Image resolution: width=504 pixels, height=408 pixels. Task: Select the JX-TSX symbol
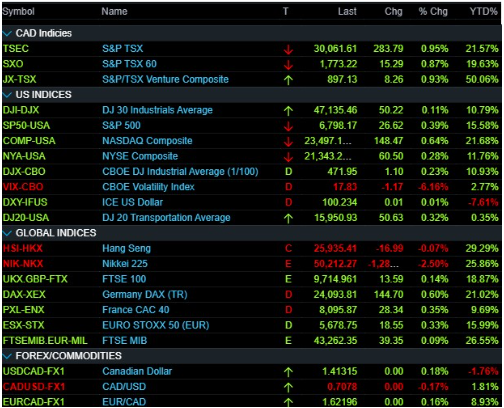coord(20,79)
